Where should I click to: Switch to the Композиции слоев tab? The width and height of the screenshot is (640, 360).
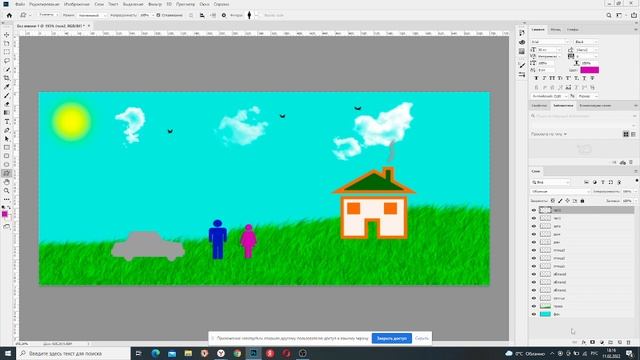click(595, 105)
